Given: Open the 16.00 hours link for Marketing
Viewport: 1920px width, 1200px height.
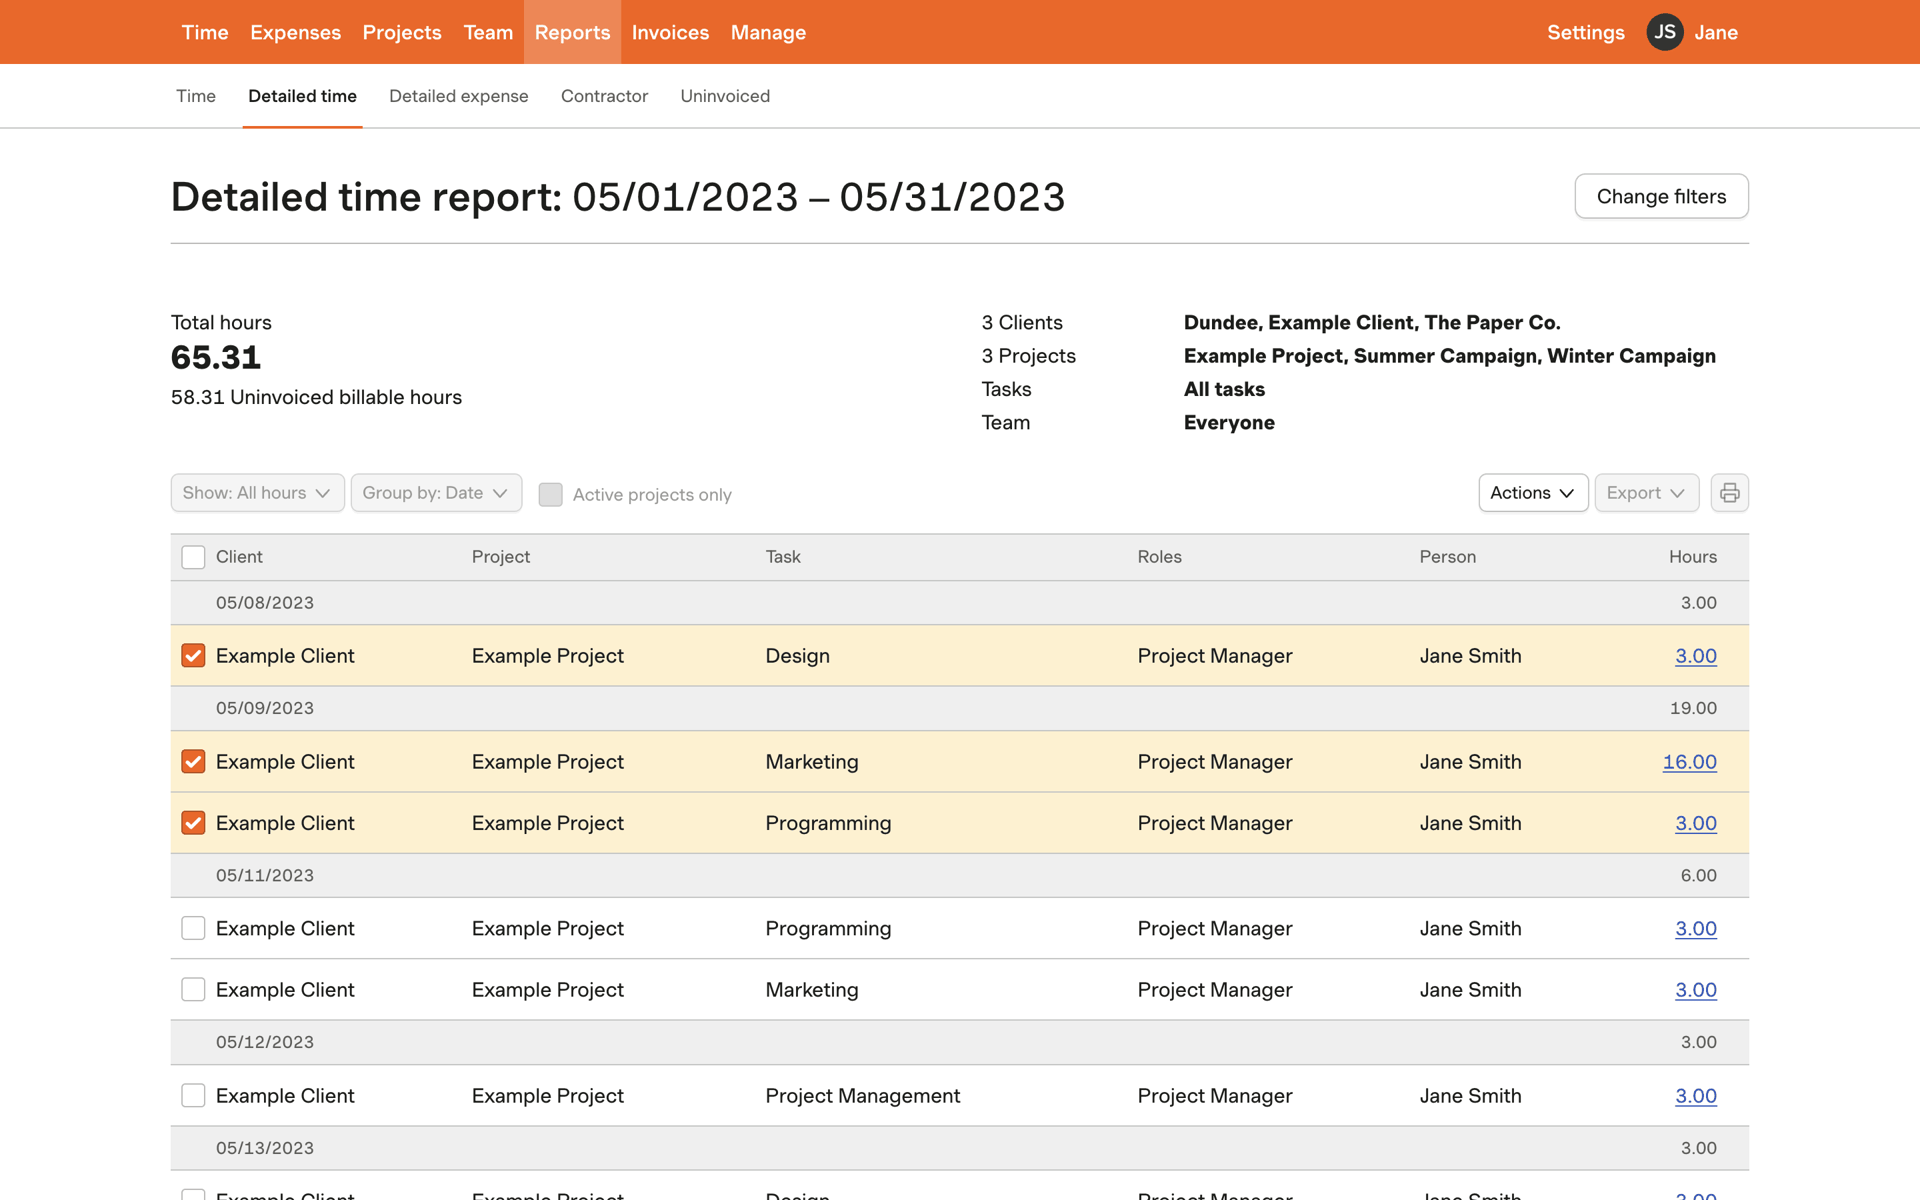Looking at the screenshot, I should tap(1689, 762).
